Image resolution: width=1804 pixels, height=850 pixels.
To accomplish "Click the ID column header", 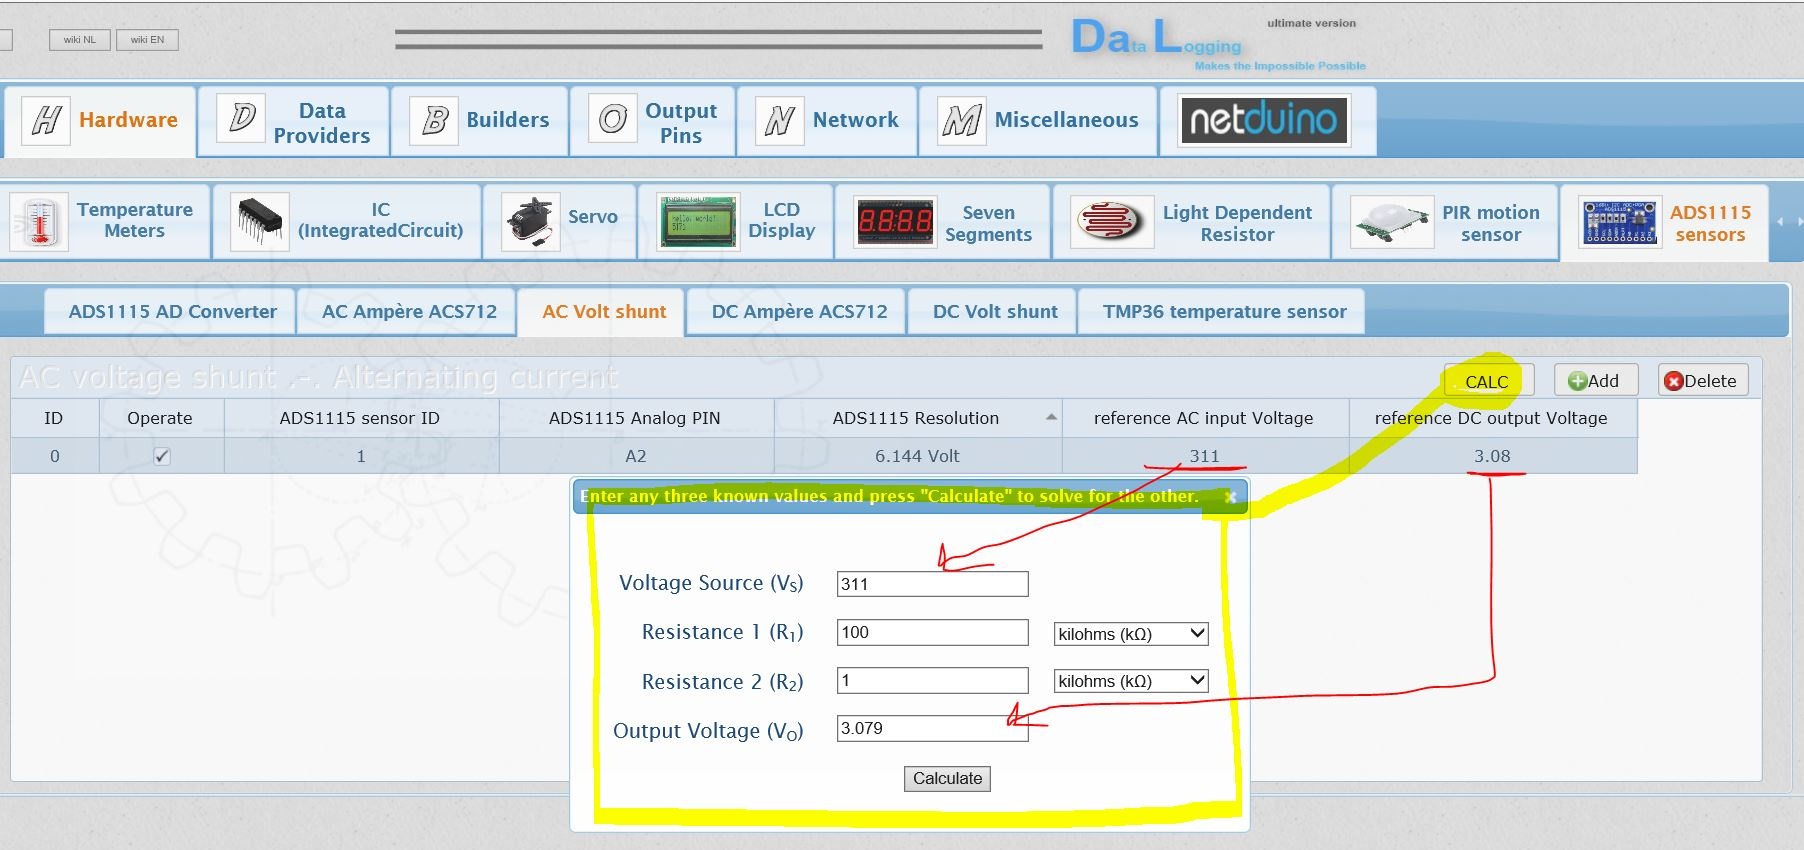I will [x=54, y=418].
